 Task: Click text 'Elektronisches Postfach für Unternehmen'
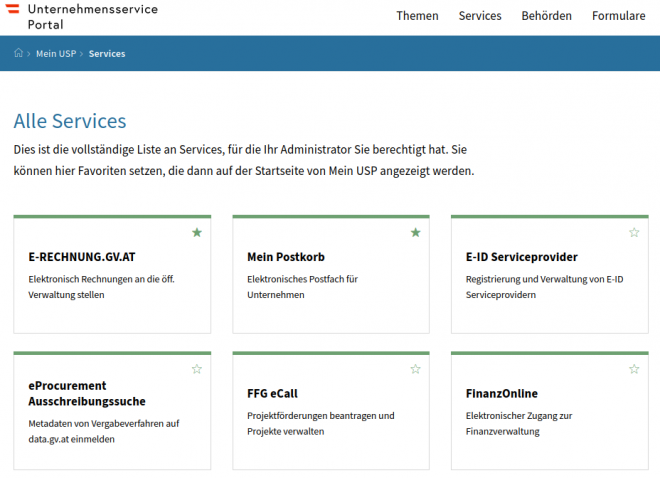(x=302, y=287)
